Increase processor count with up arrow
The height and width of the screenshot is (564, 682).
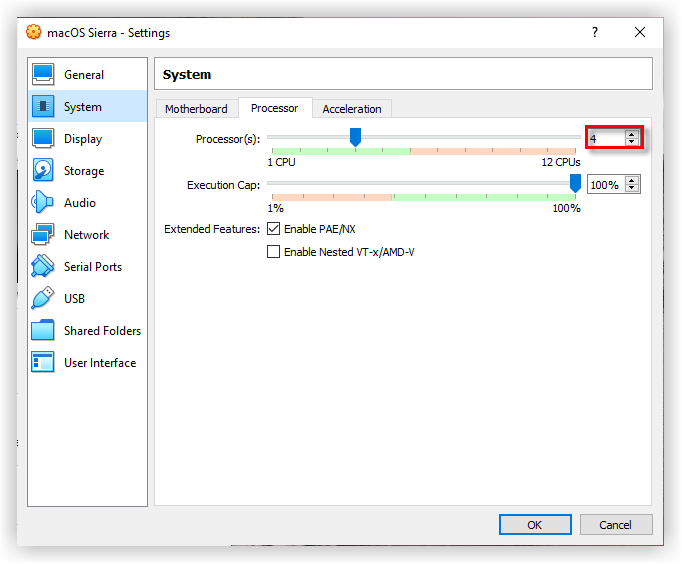tap(631, 134)
